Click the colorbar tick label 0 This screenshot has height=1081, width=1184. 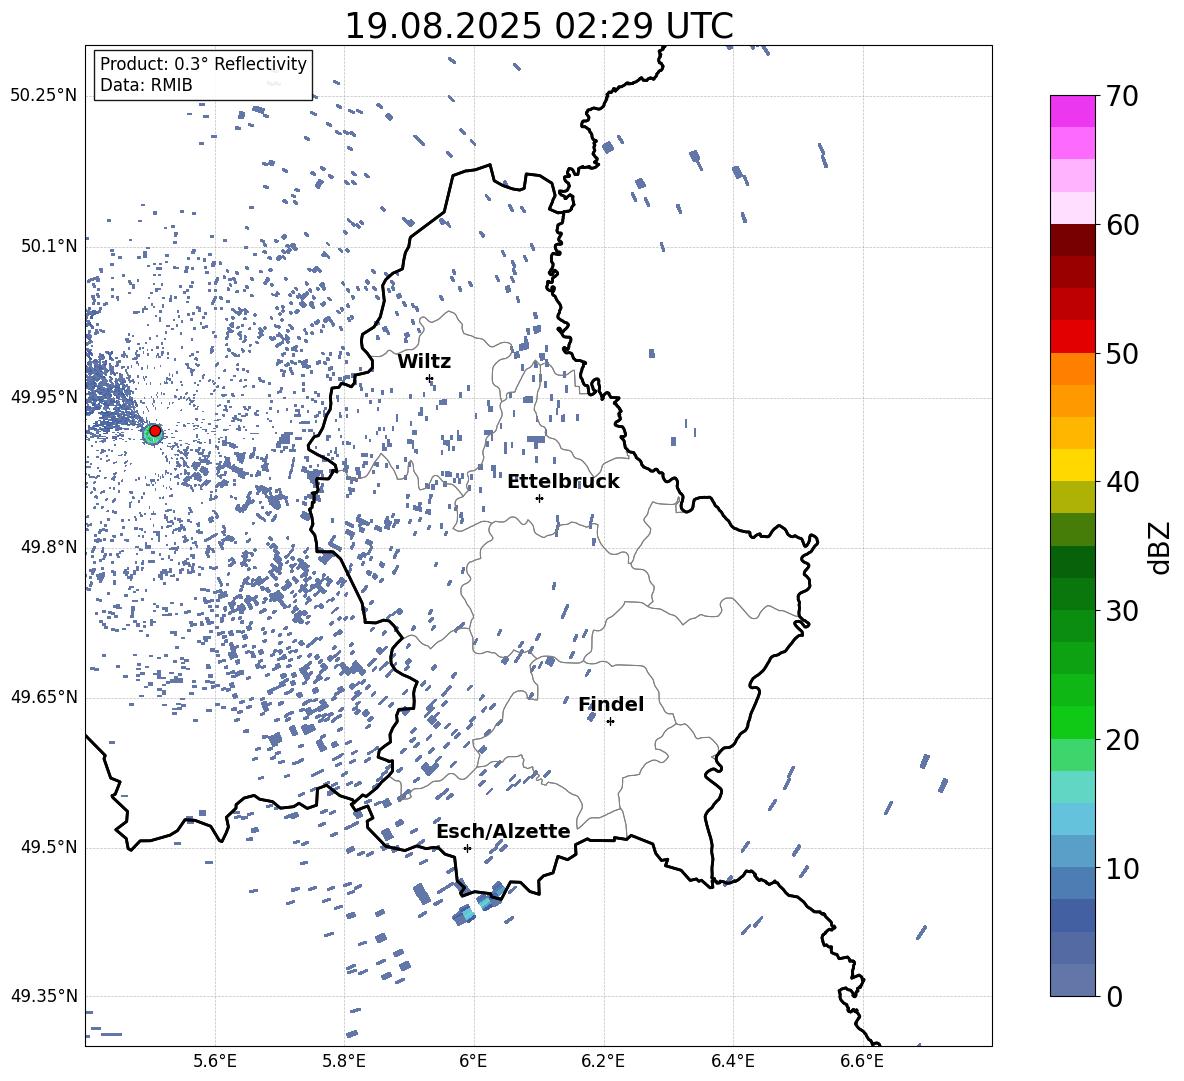pyautogui.click(x=1114, y=996)
